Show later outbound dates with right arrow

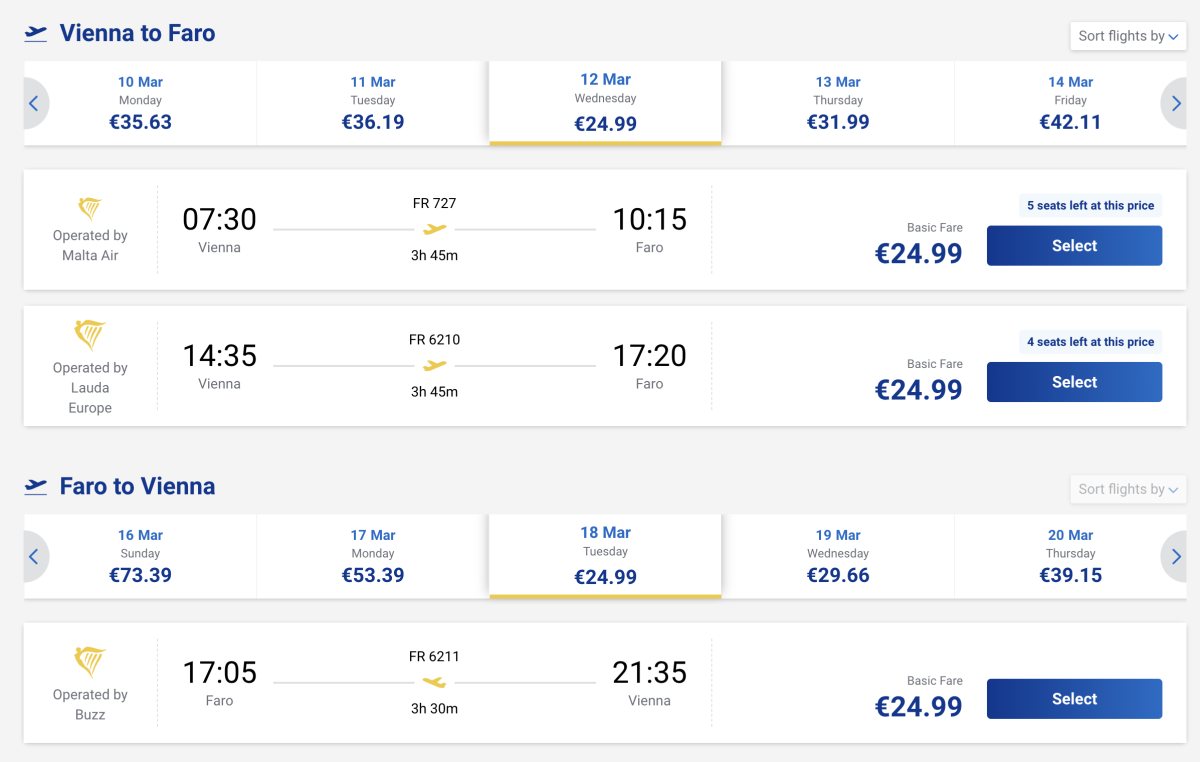[1176, 103]
